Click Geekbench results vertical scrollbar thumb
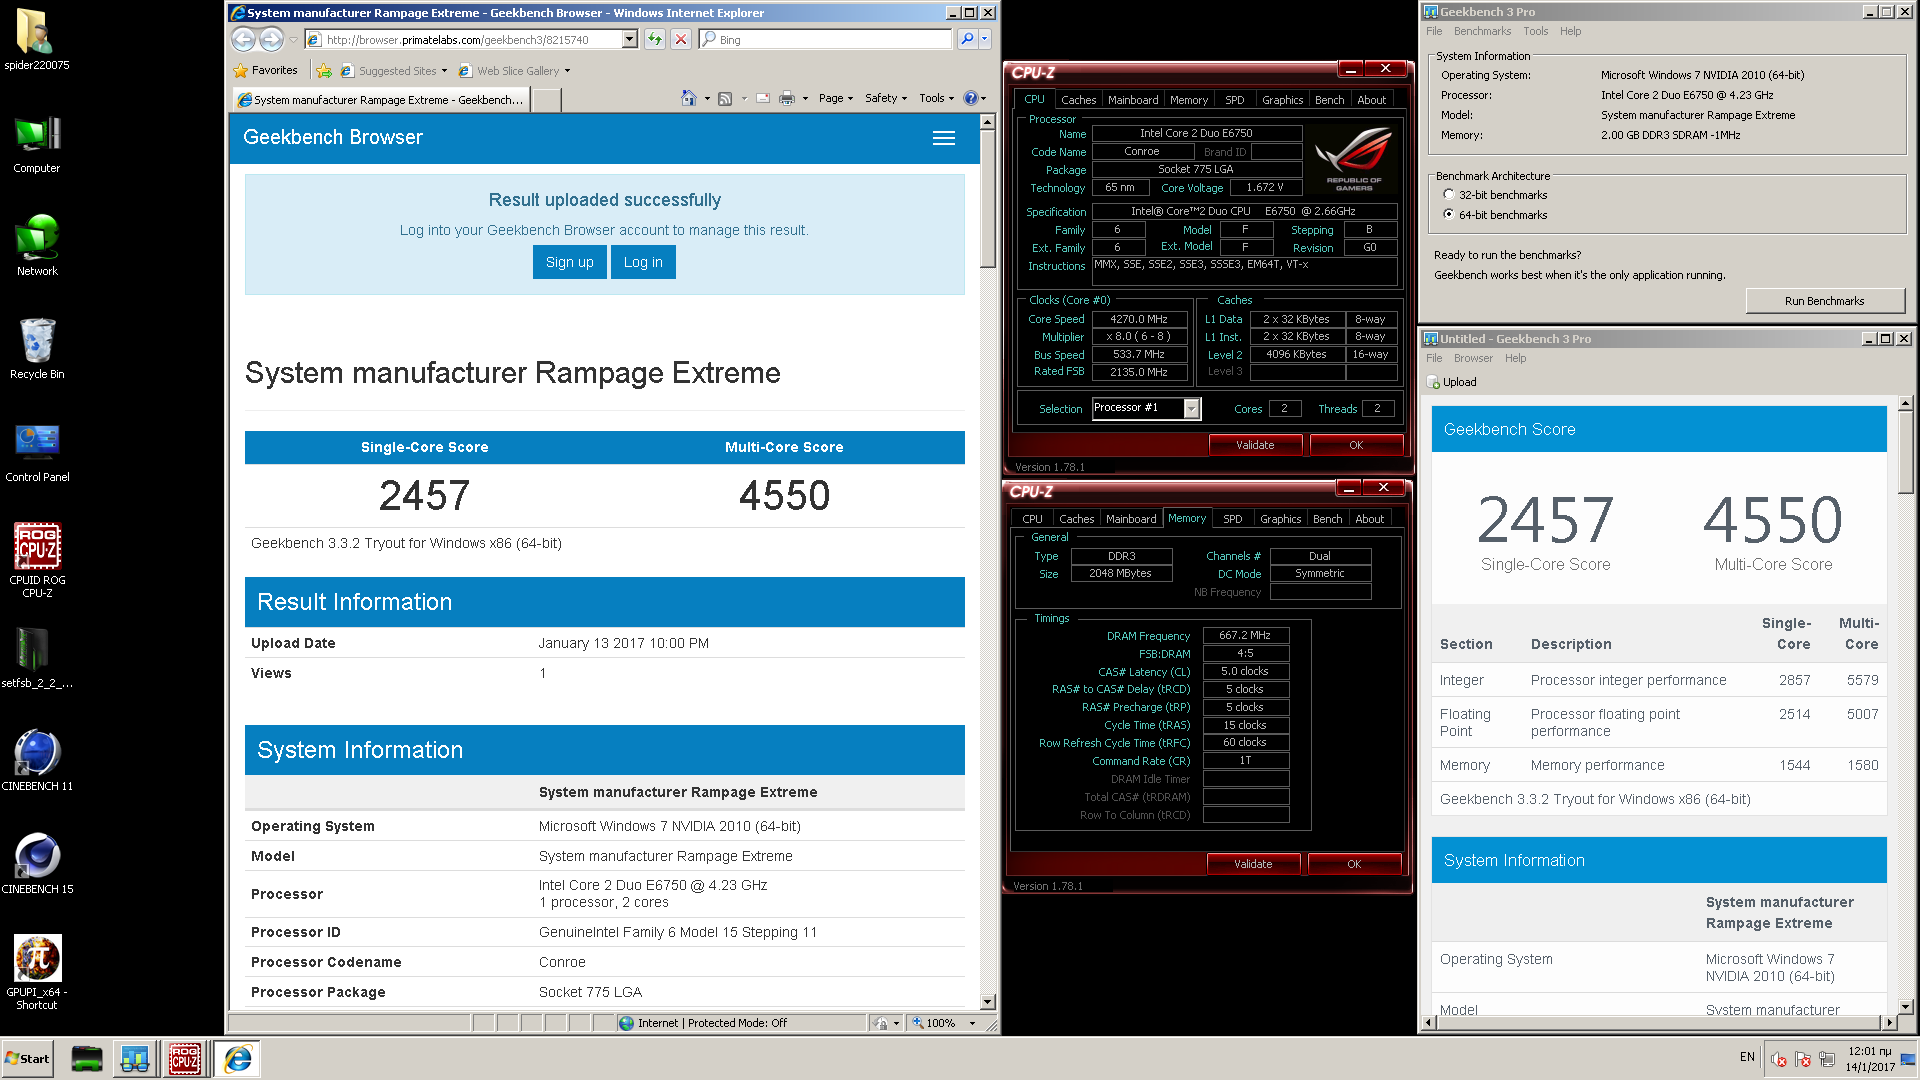Viewport: 1920px width, 1080px height. coord(1905,453)
